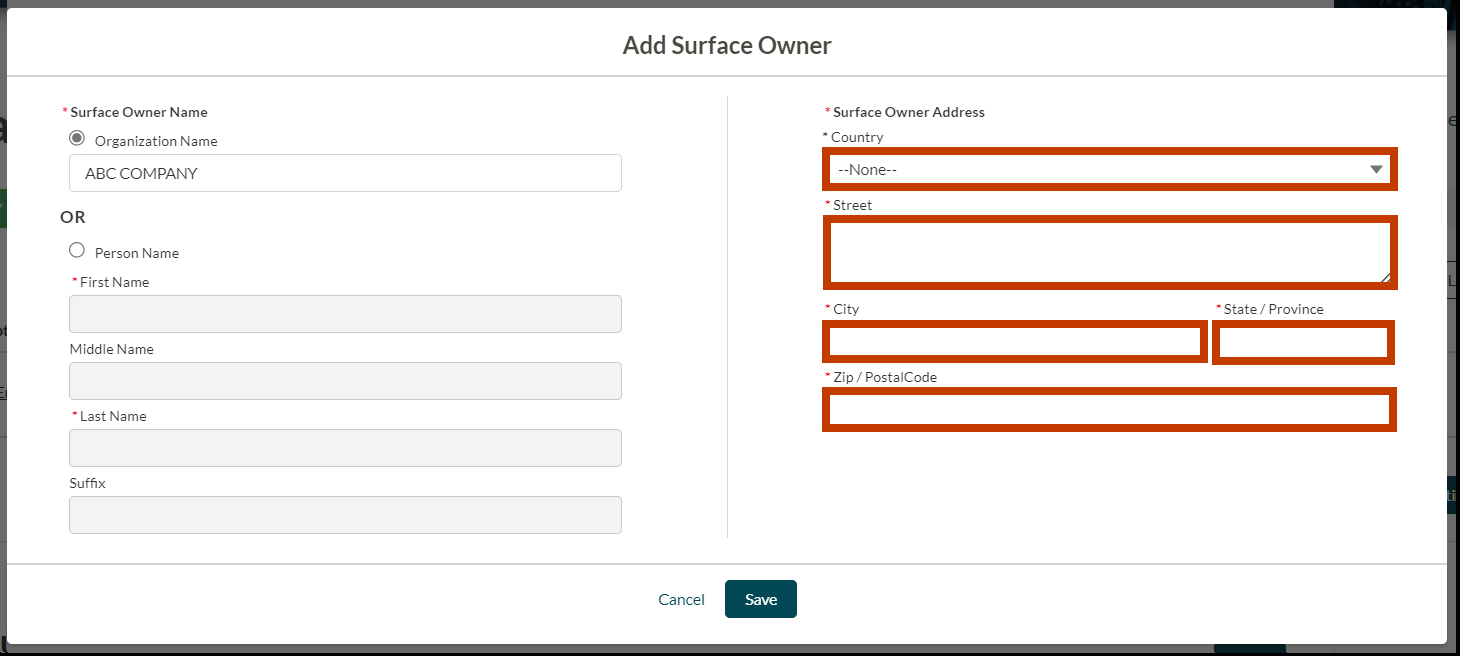Click the Surface Owner Address section heading
Screen dimensions: 1466x661
(x=907, y=111)
